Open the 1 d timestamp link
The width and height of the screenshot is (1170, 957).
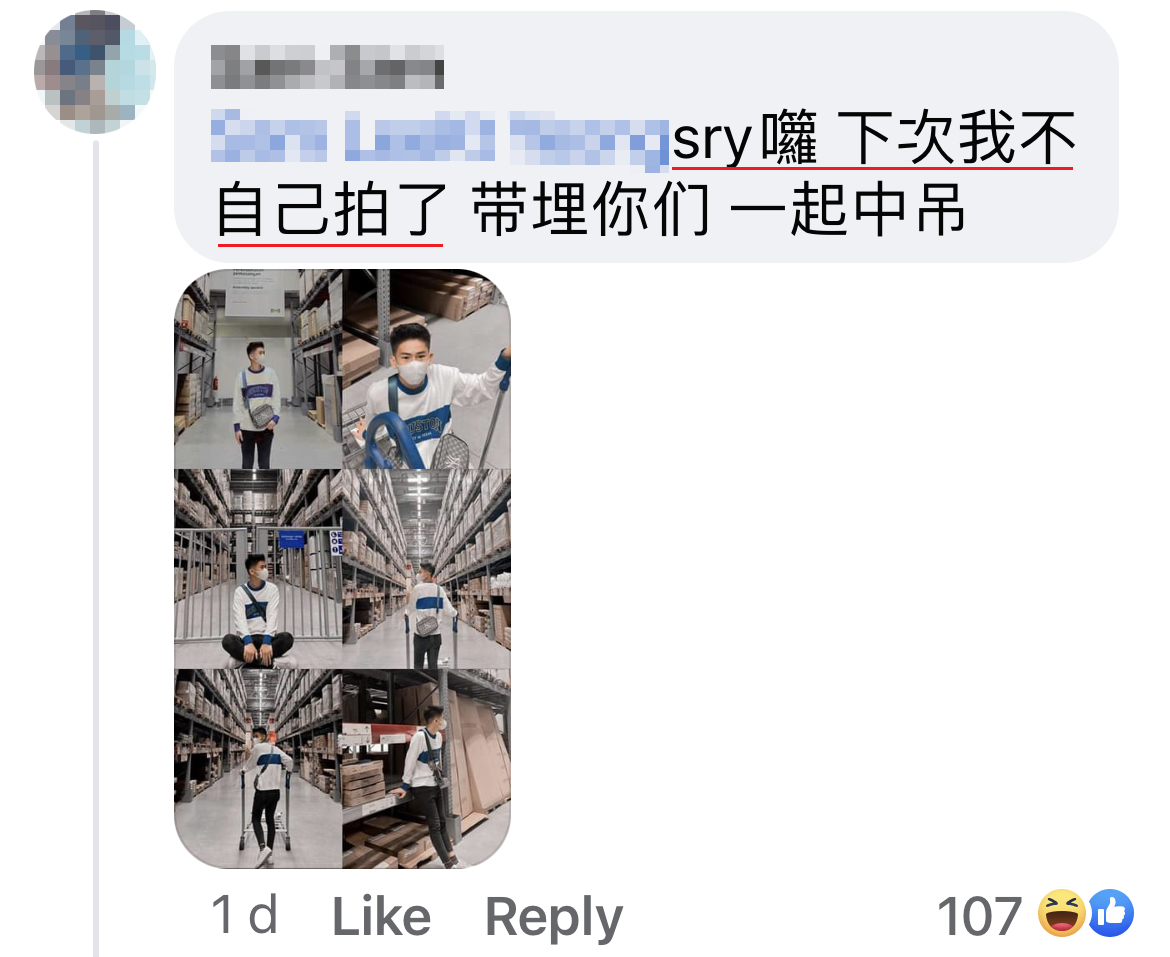pyautogui.click(x=244, y=914)
